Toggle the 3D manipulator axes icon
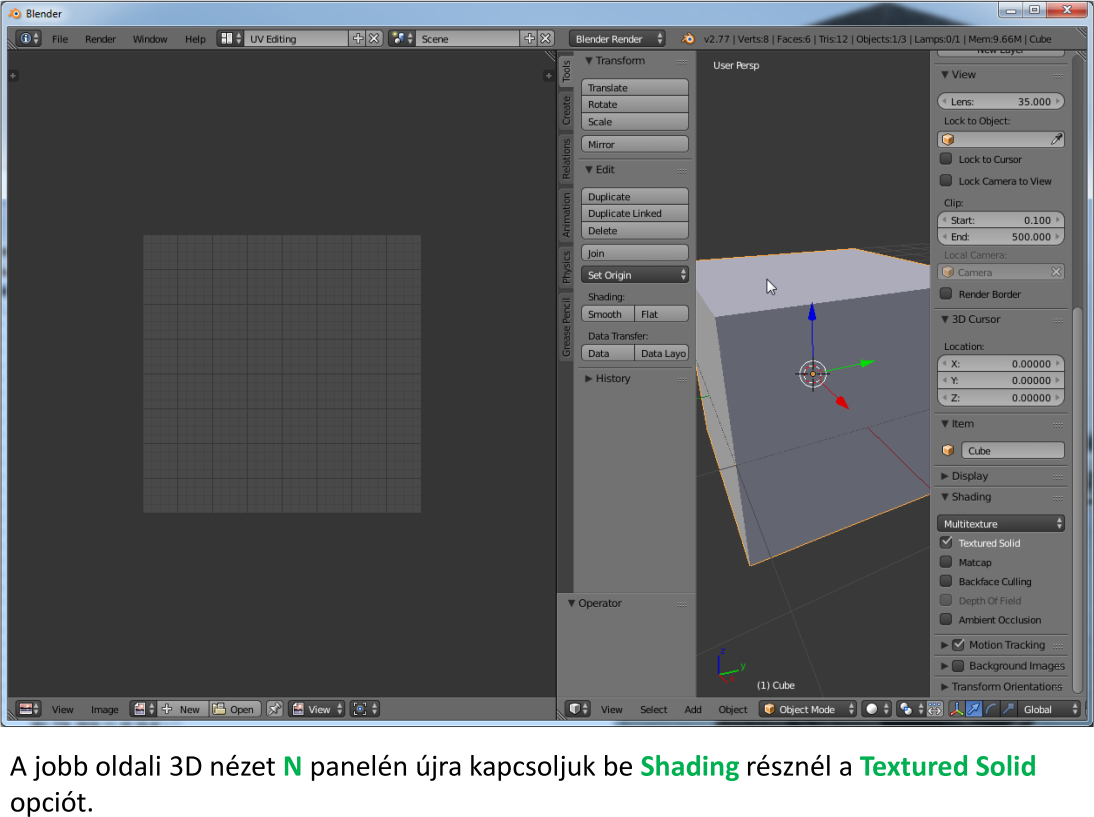 point(957,709)
